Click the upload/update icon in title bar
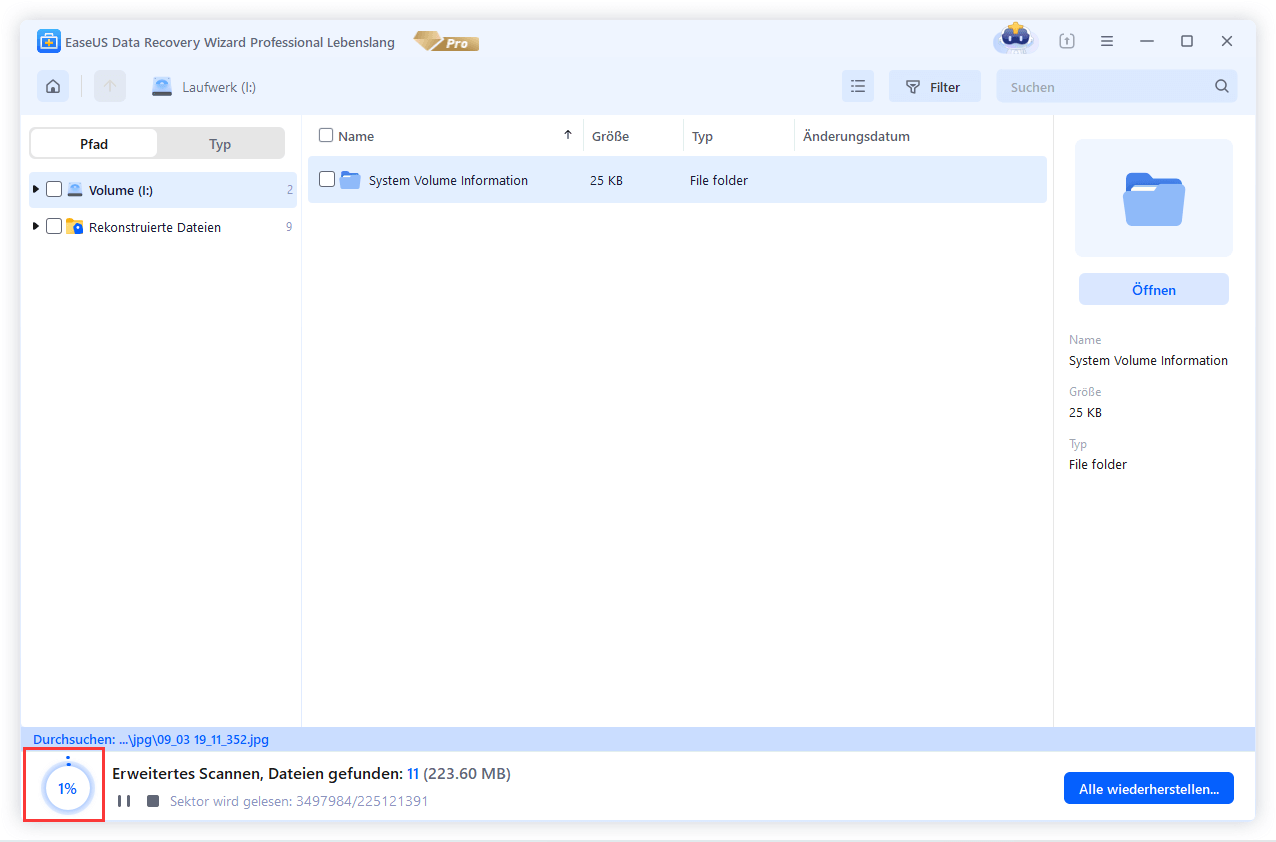Viewport: 1276px width, 842px height. tap(1067, 41)
